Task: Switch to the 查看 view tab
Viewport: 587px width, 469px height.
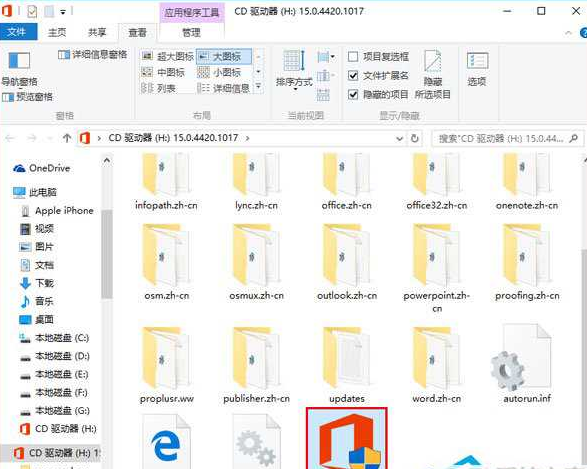Action: coord(137,33)
